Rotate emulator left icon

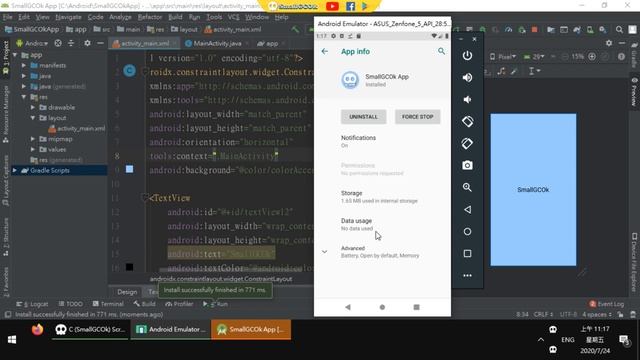[x=467, y=121]
